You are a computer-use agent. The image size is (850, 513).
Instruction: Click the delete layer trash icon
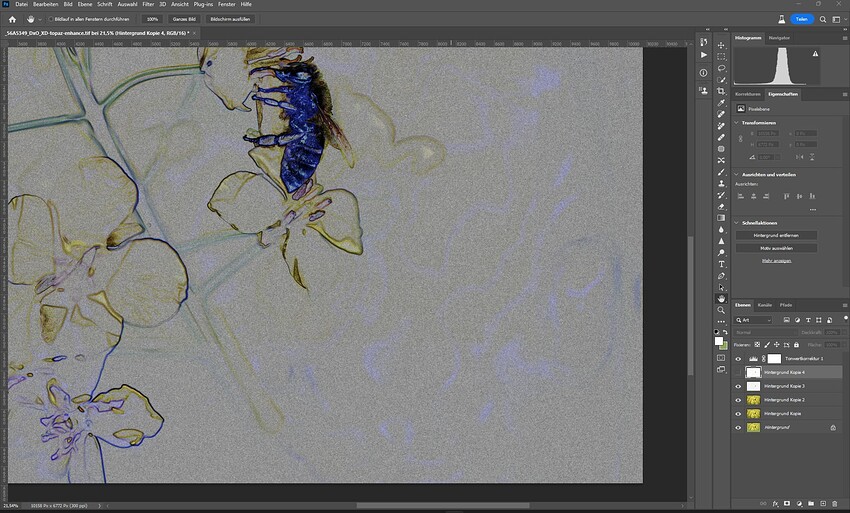pyautogui.click(x=835, y=504)
